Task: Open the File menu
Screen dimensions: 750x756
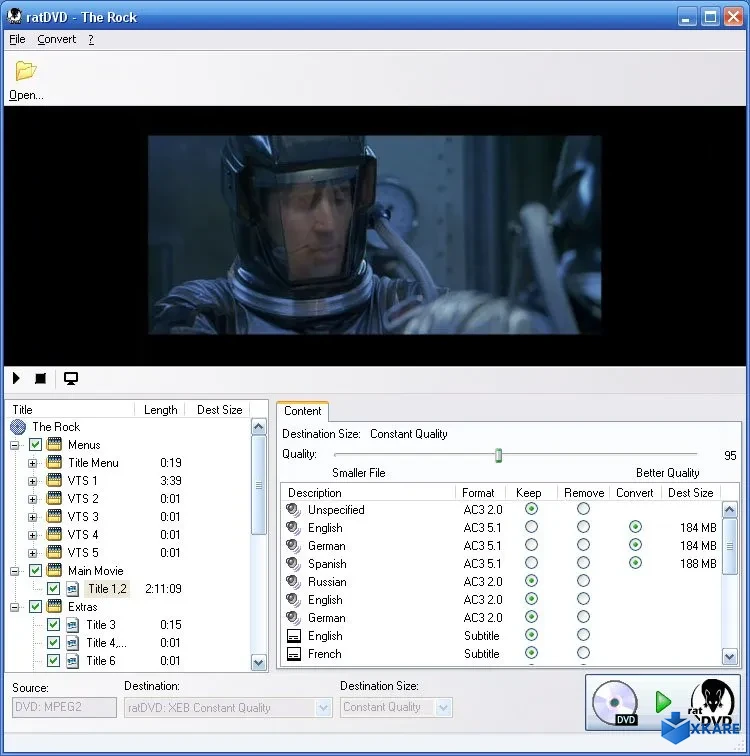Action: pyautogui.click(x=17, y=39)
